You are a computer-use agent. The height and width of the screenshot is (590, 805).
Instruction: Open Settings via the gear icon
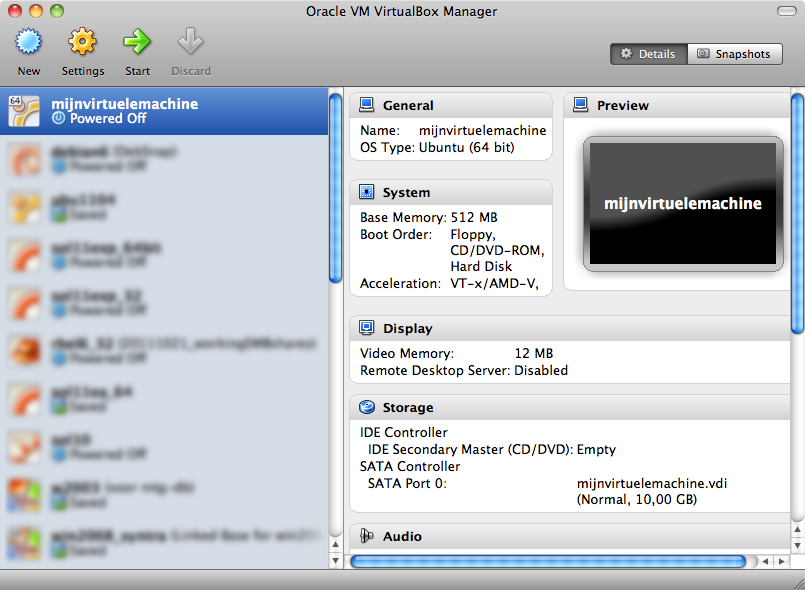click(x=82, y=42)
